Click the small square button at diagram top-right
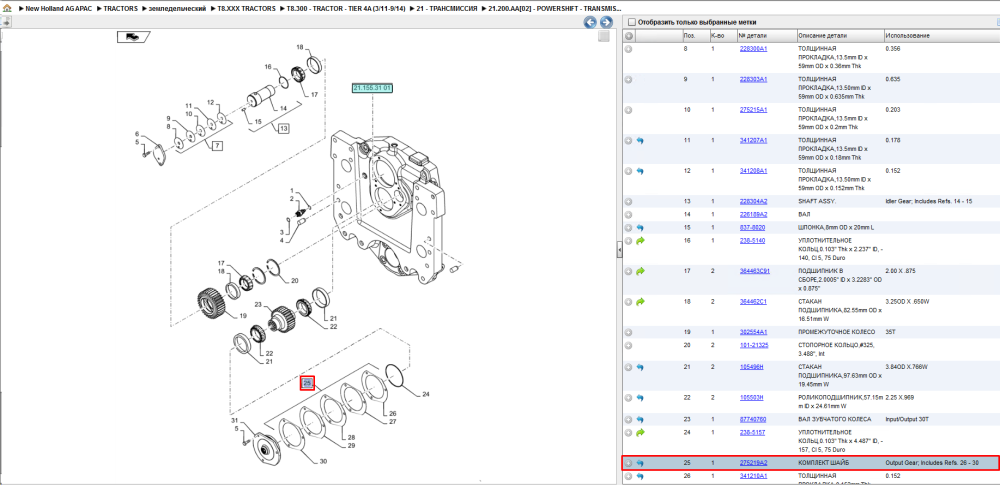 [x=603, y=37]
